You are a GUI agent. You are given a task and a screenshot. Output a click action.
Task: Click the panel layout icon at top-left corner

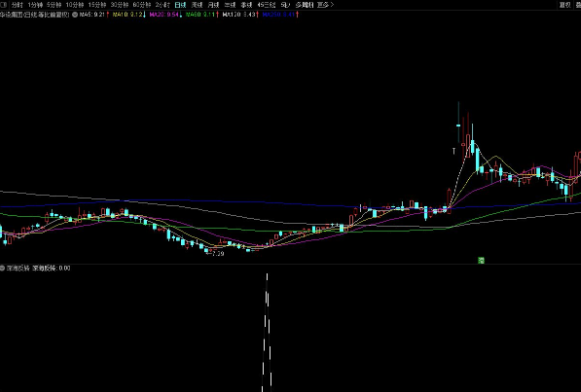coord(3,5)
